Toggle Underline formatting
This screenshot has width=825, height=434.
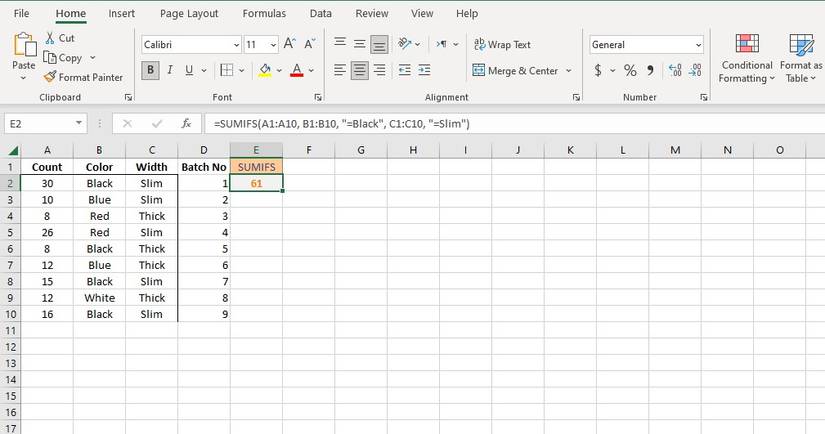tap(189, 70)
